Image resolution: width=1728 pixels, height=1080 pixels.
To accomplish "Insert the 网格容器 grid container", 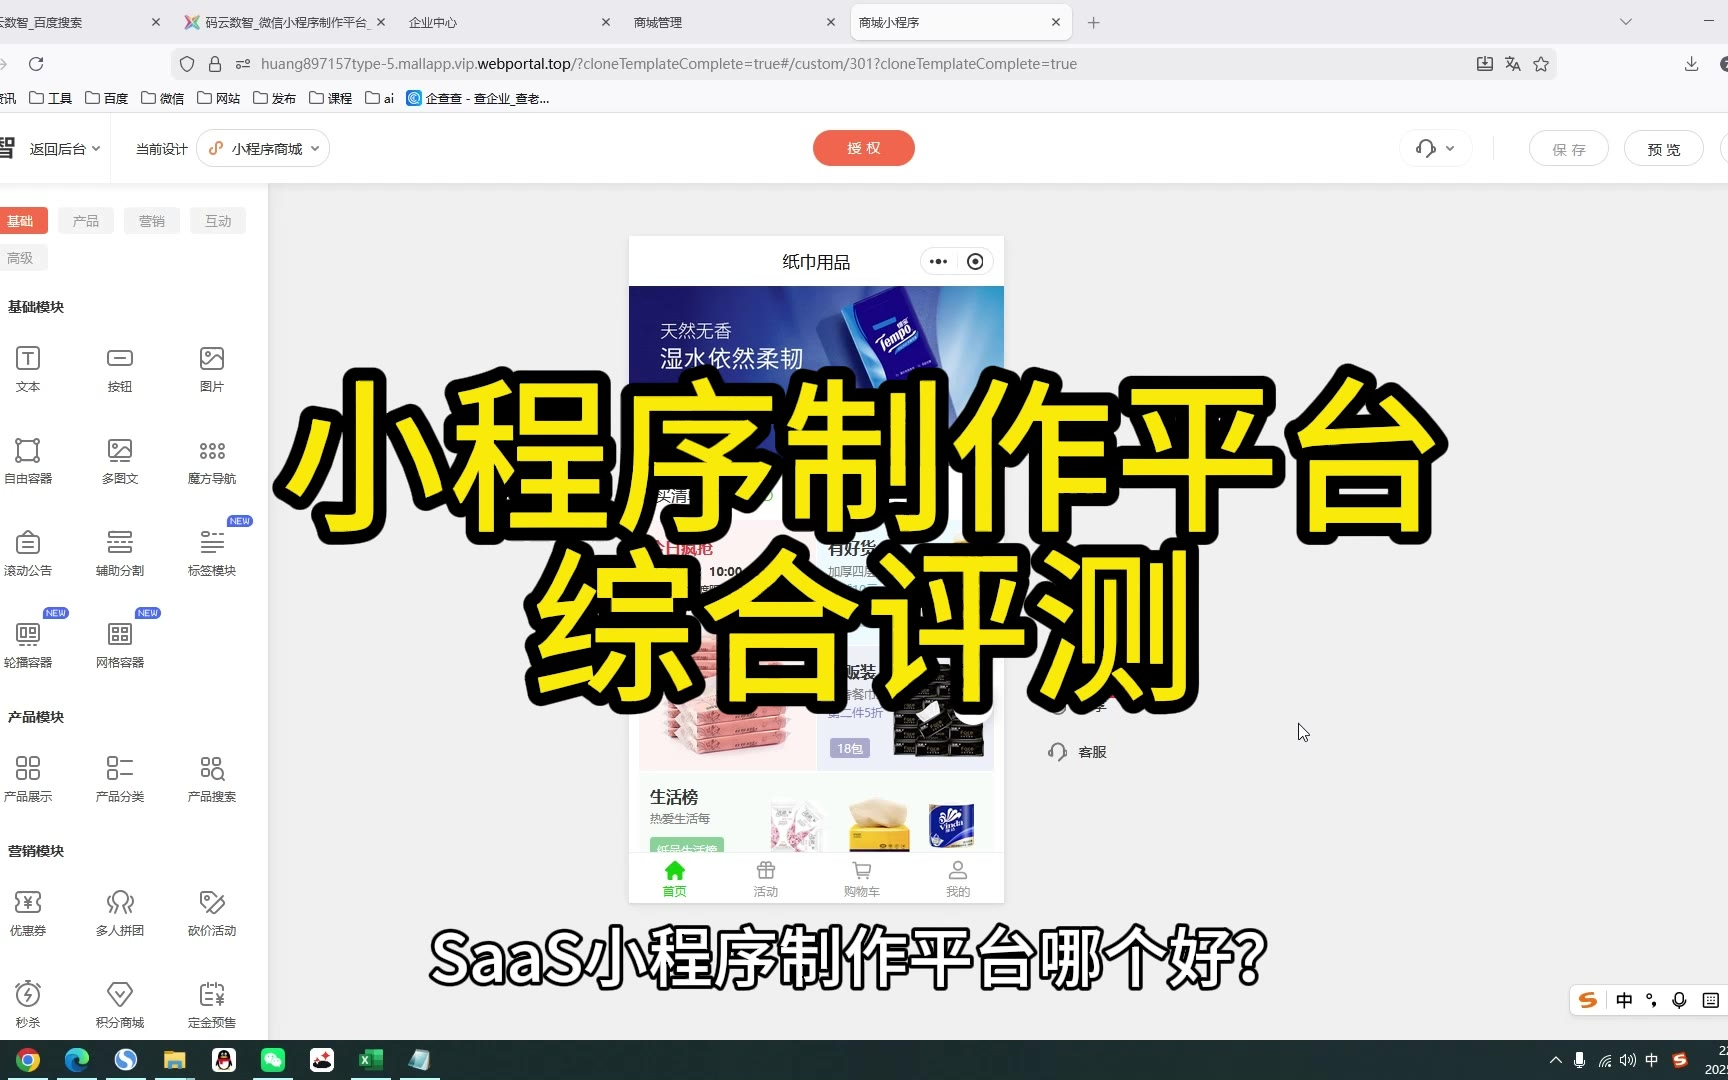I will tap(120, 645).
